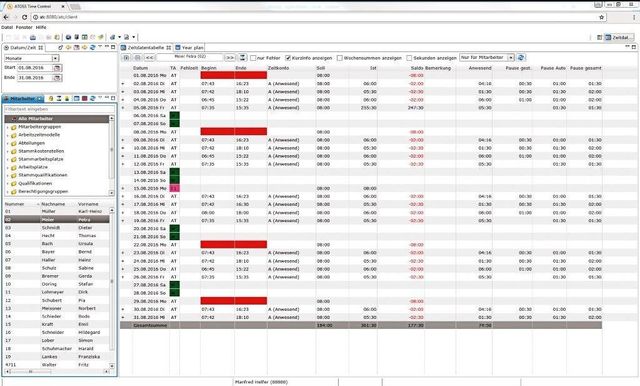Image resolution: width=640 pixels, height=386 pixels.
Task: Open calendar picker for Start date
Action: pyautogui.click(x=57, y=68)
